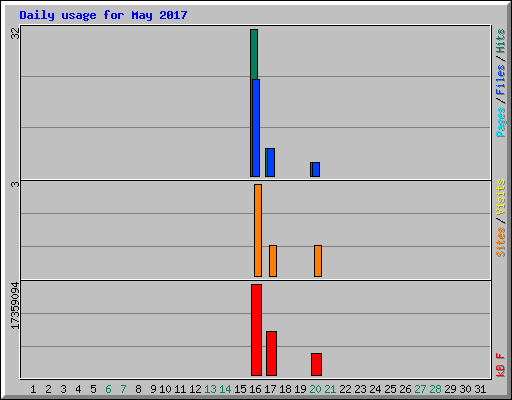
Task: Click day 10 on the x-axis
Action: (x=165, y=389)
